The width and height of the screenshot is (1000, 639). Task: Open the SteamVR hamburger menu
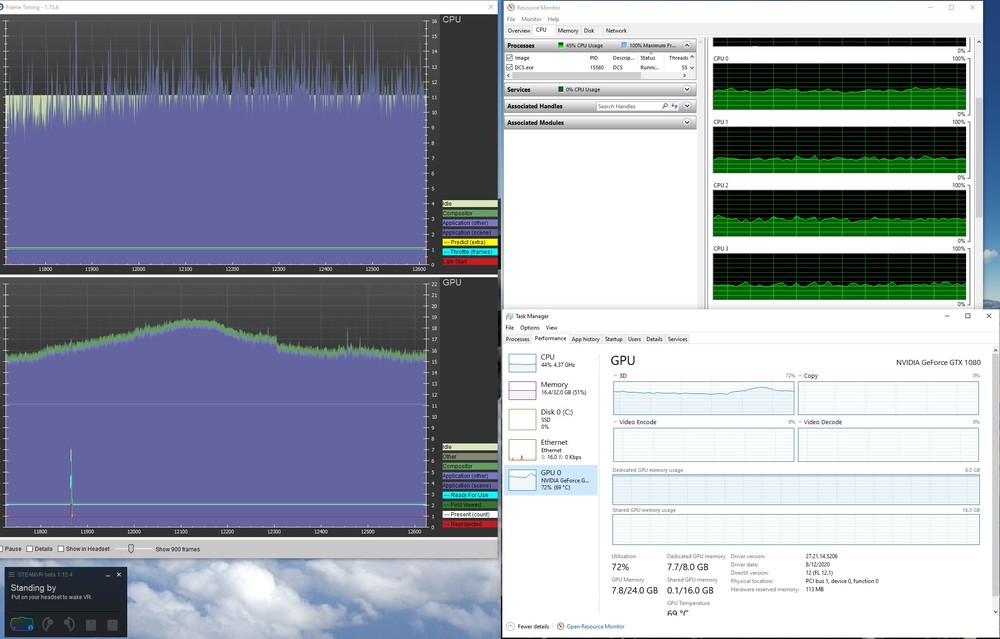pos(12,574)
